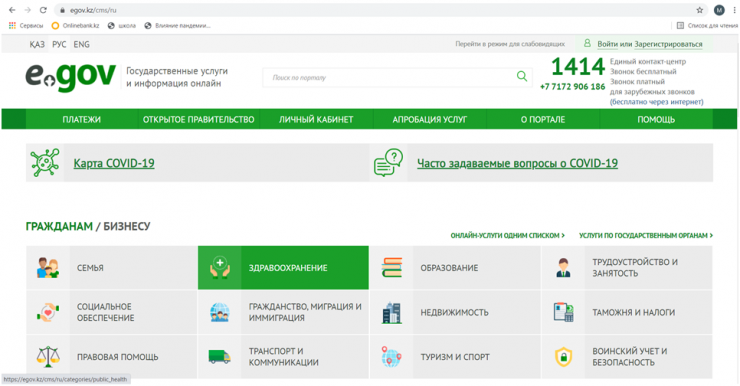
Task: Bookmark page with the star icon
Action: (x=699, y=10)
